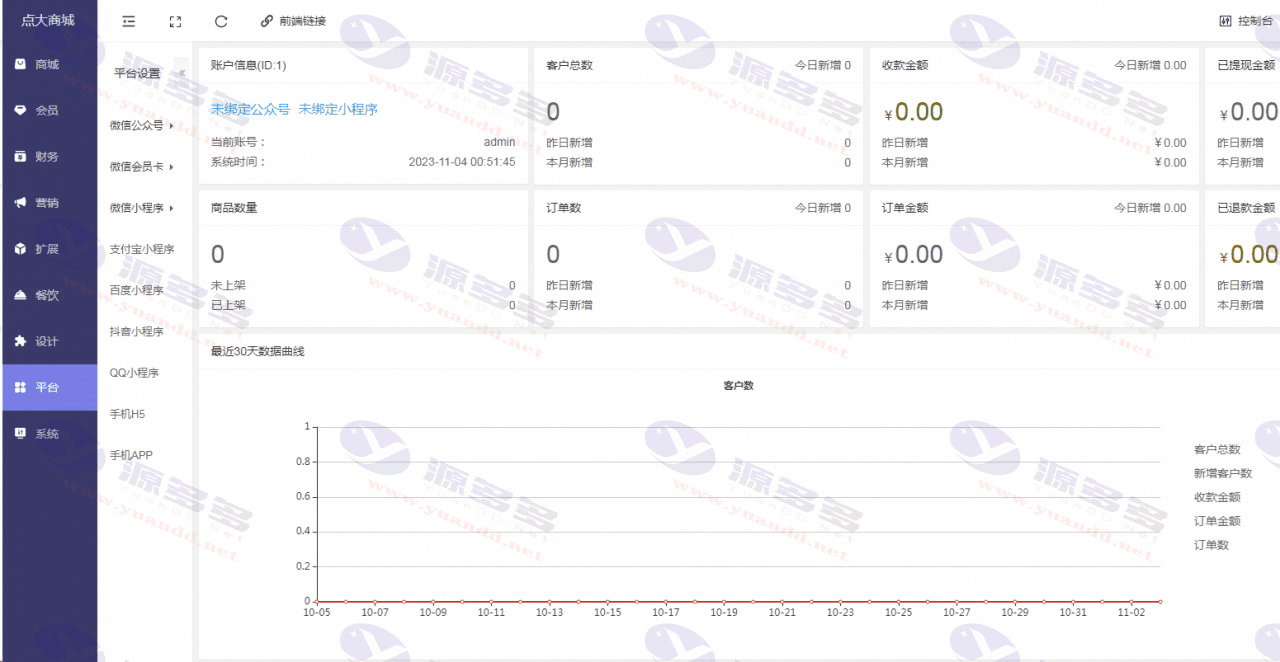Select the 系统 sidebar label
This screenshot has width=1280, height=662.
click(x=47, y=434)
